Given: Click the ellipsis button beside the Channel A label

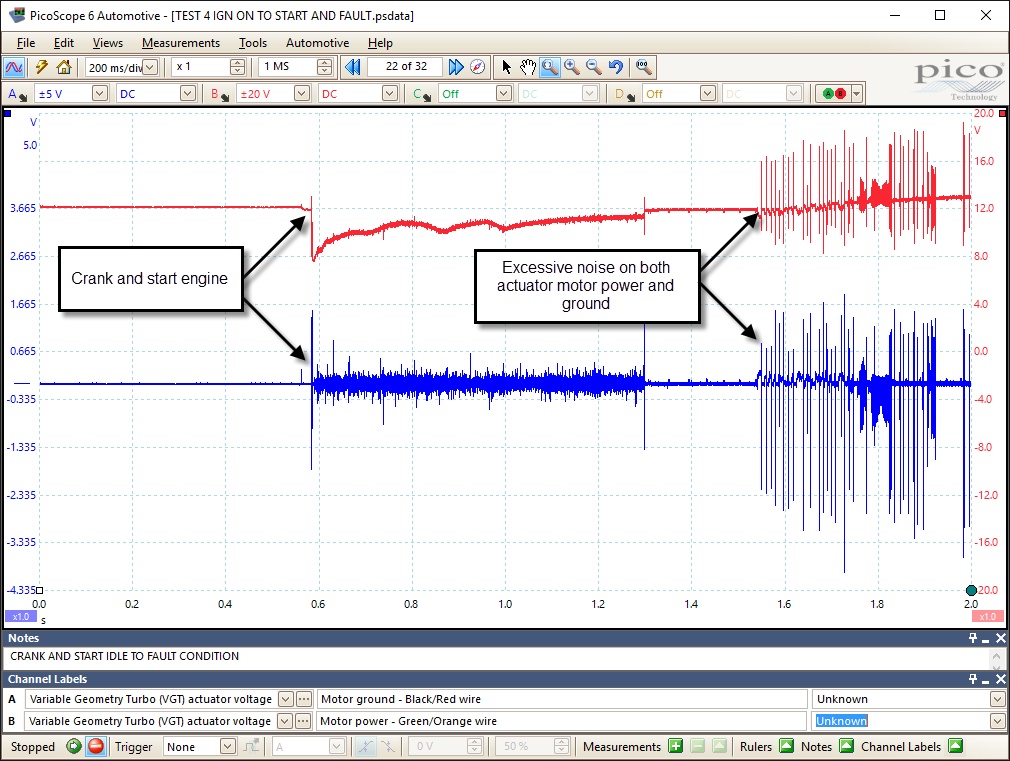Looking at the screenshot, I should pyautogui.click(x=304, y=699).
